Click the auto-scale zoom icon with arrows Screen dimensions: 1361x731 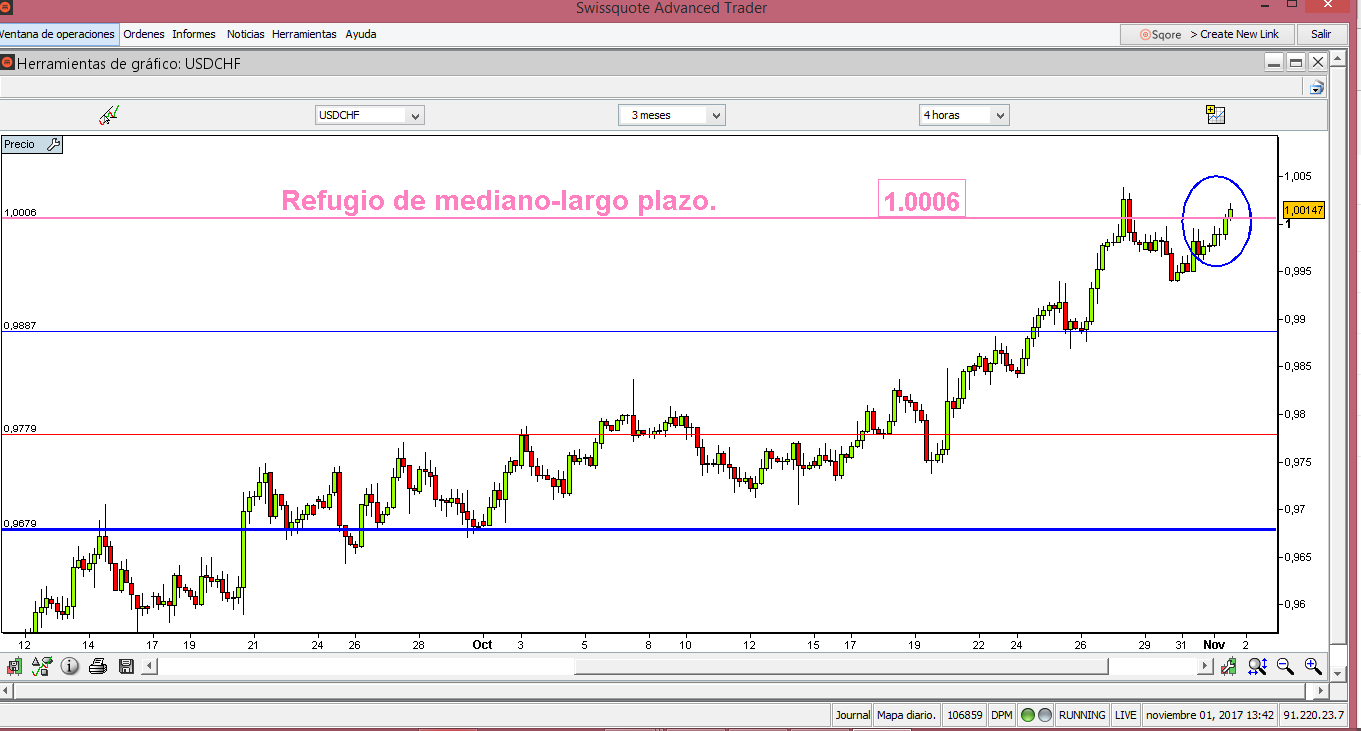pos(1257,666)
